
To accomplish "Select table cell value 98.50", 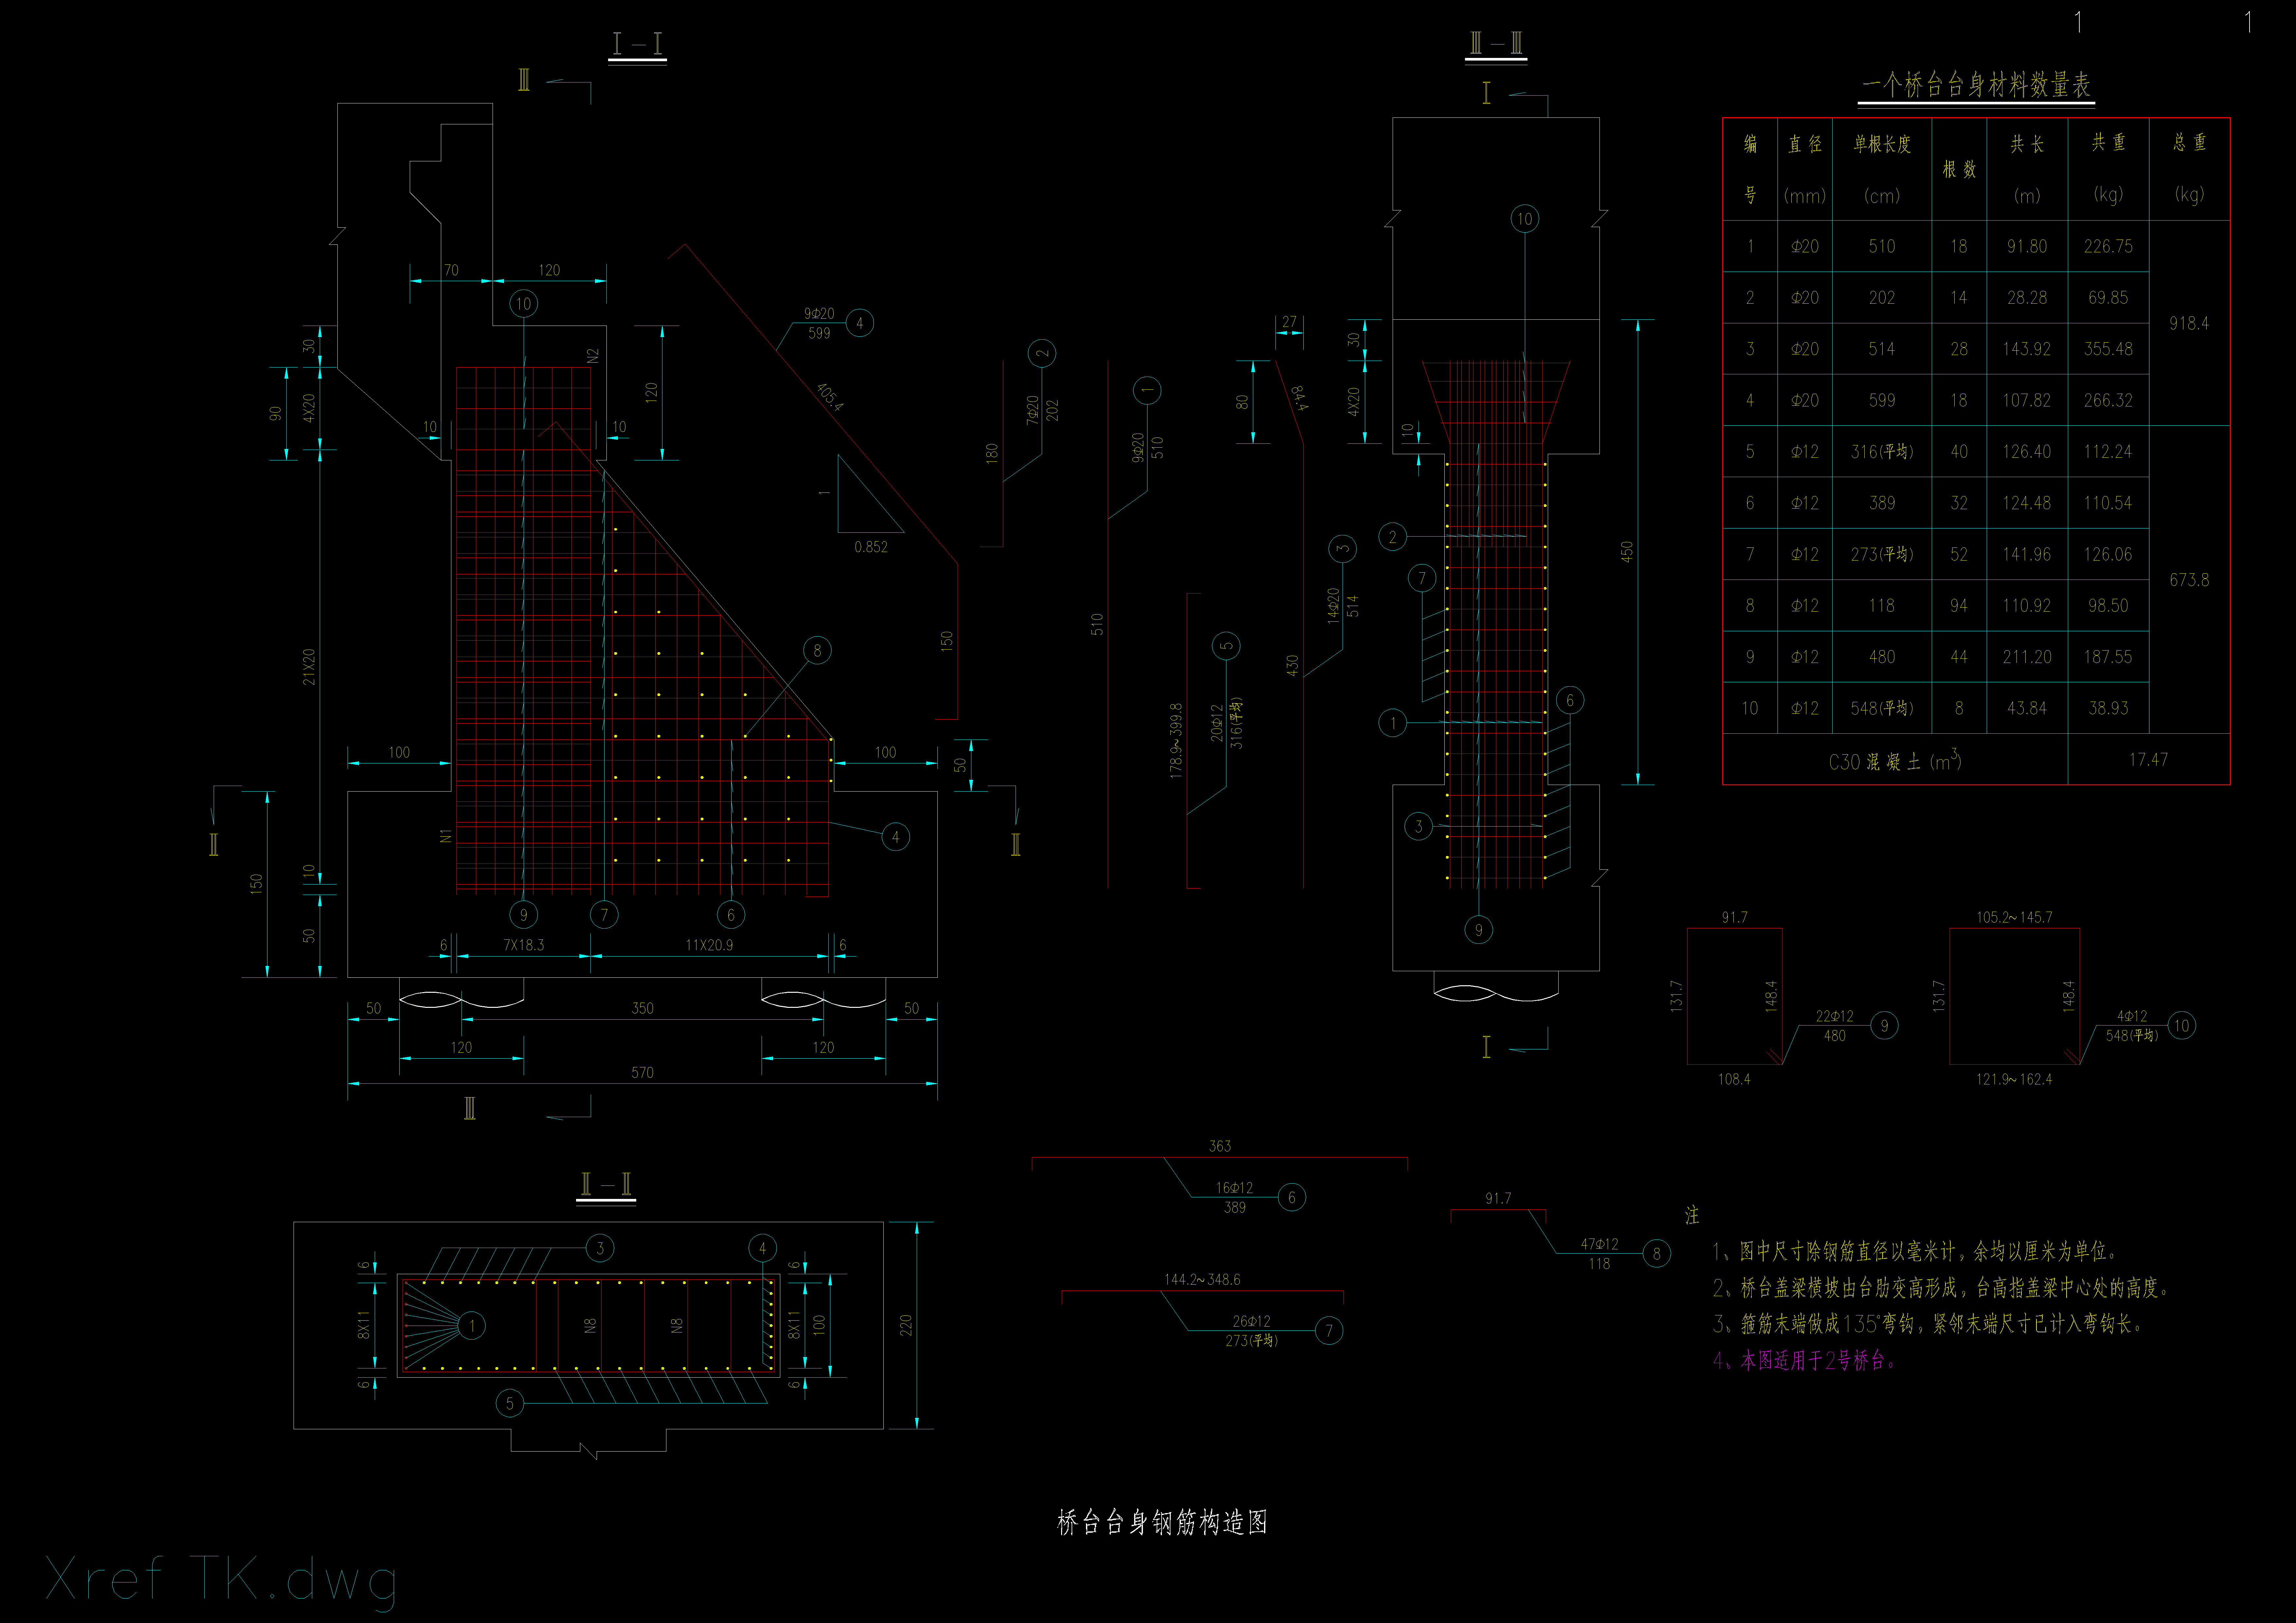I will click(2108, 606).
